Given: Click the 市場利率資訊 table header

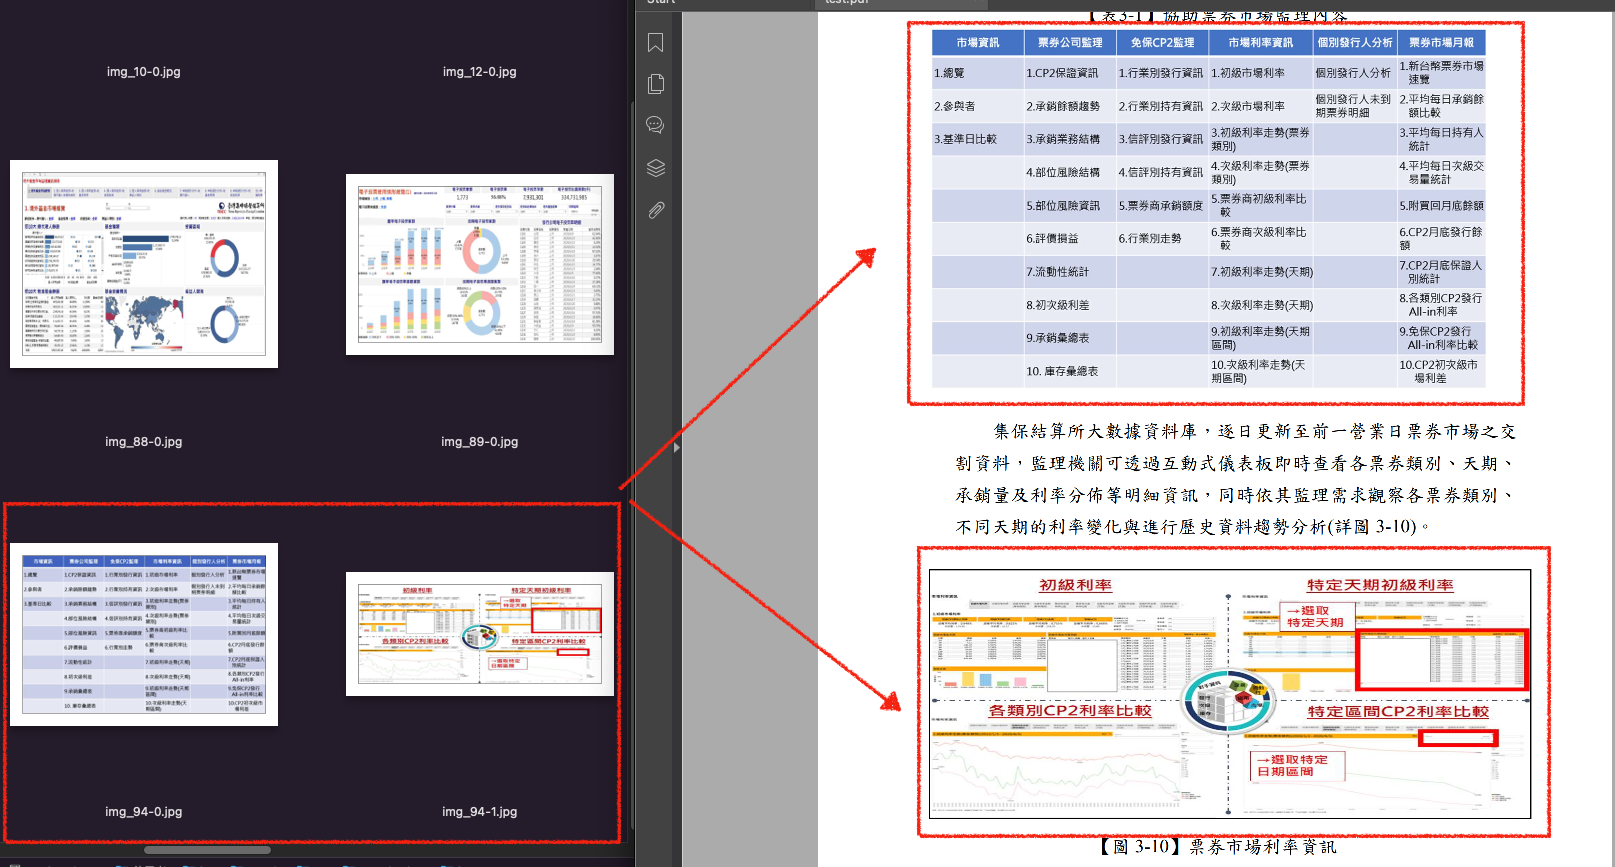Looking at the screenshot, I should pos(1260,42).
